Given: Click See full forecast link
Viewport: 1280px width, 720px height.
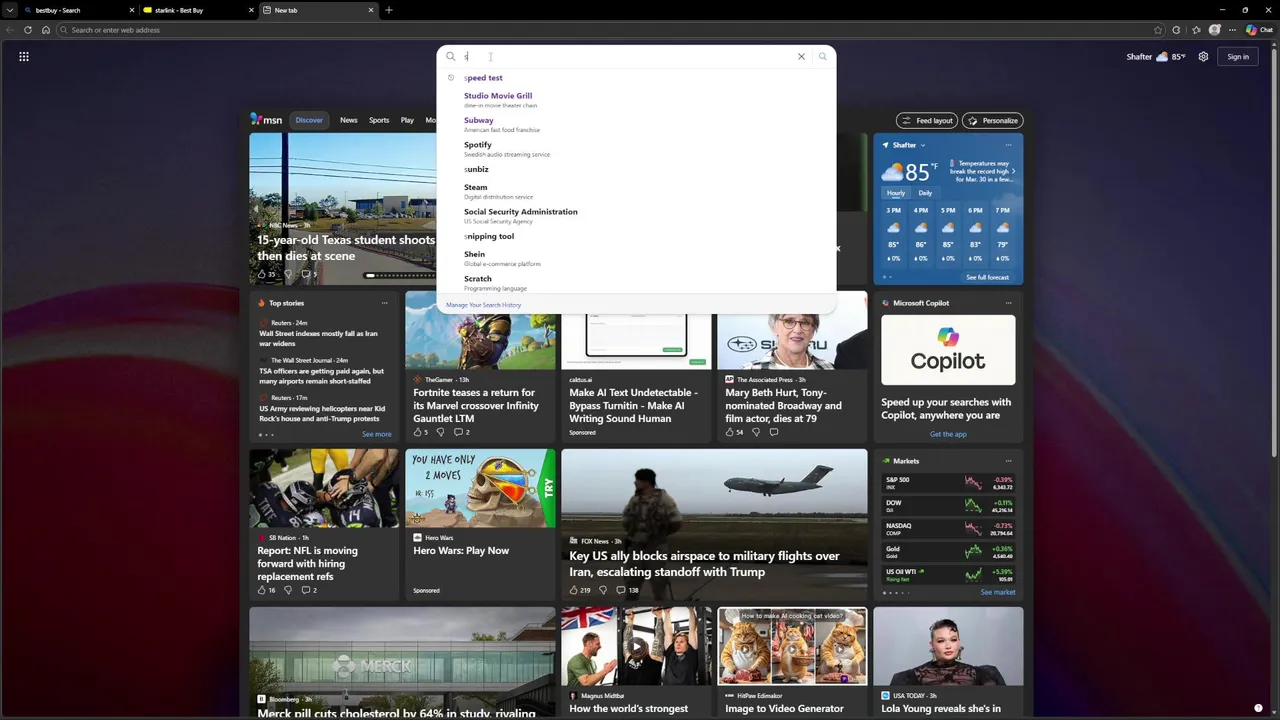Looking at the screenshot, I should pos(987,277).
